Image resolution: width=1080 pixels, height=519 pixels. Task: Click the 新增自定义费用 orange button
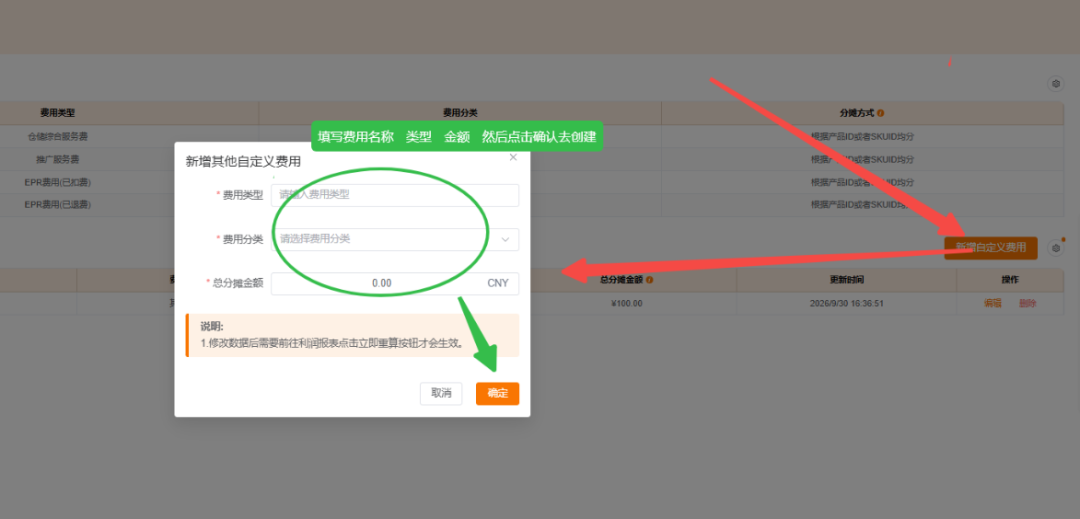click(990, 247)
